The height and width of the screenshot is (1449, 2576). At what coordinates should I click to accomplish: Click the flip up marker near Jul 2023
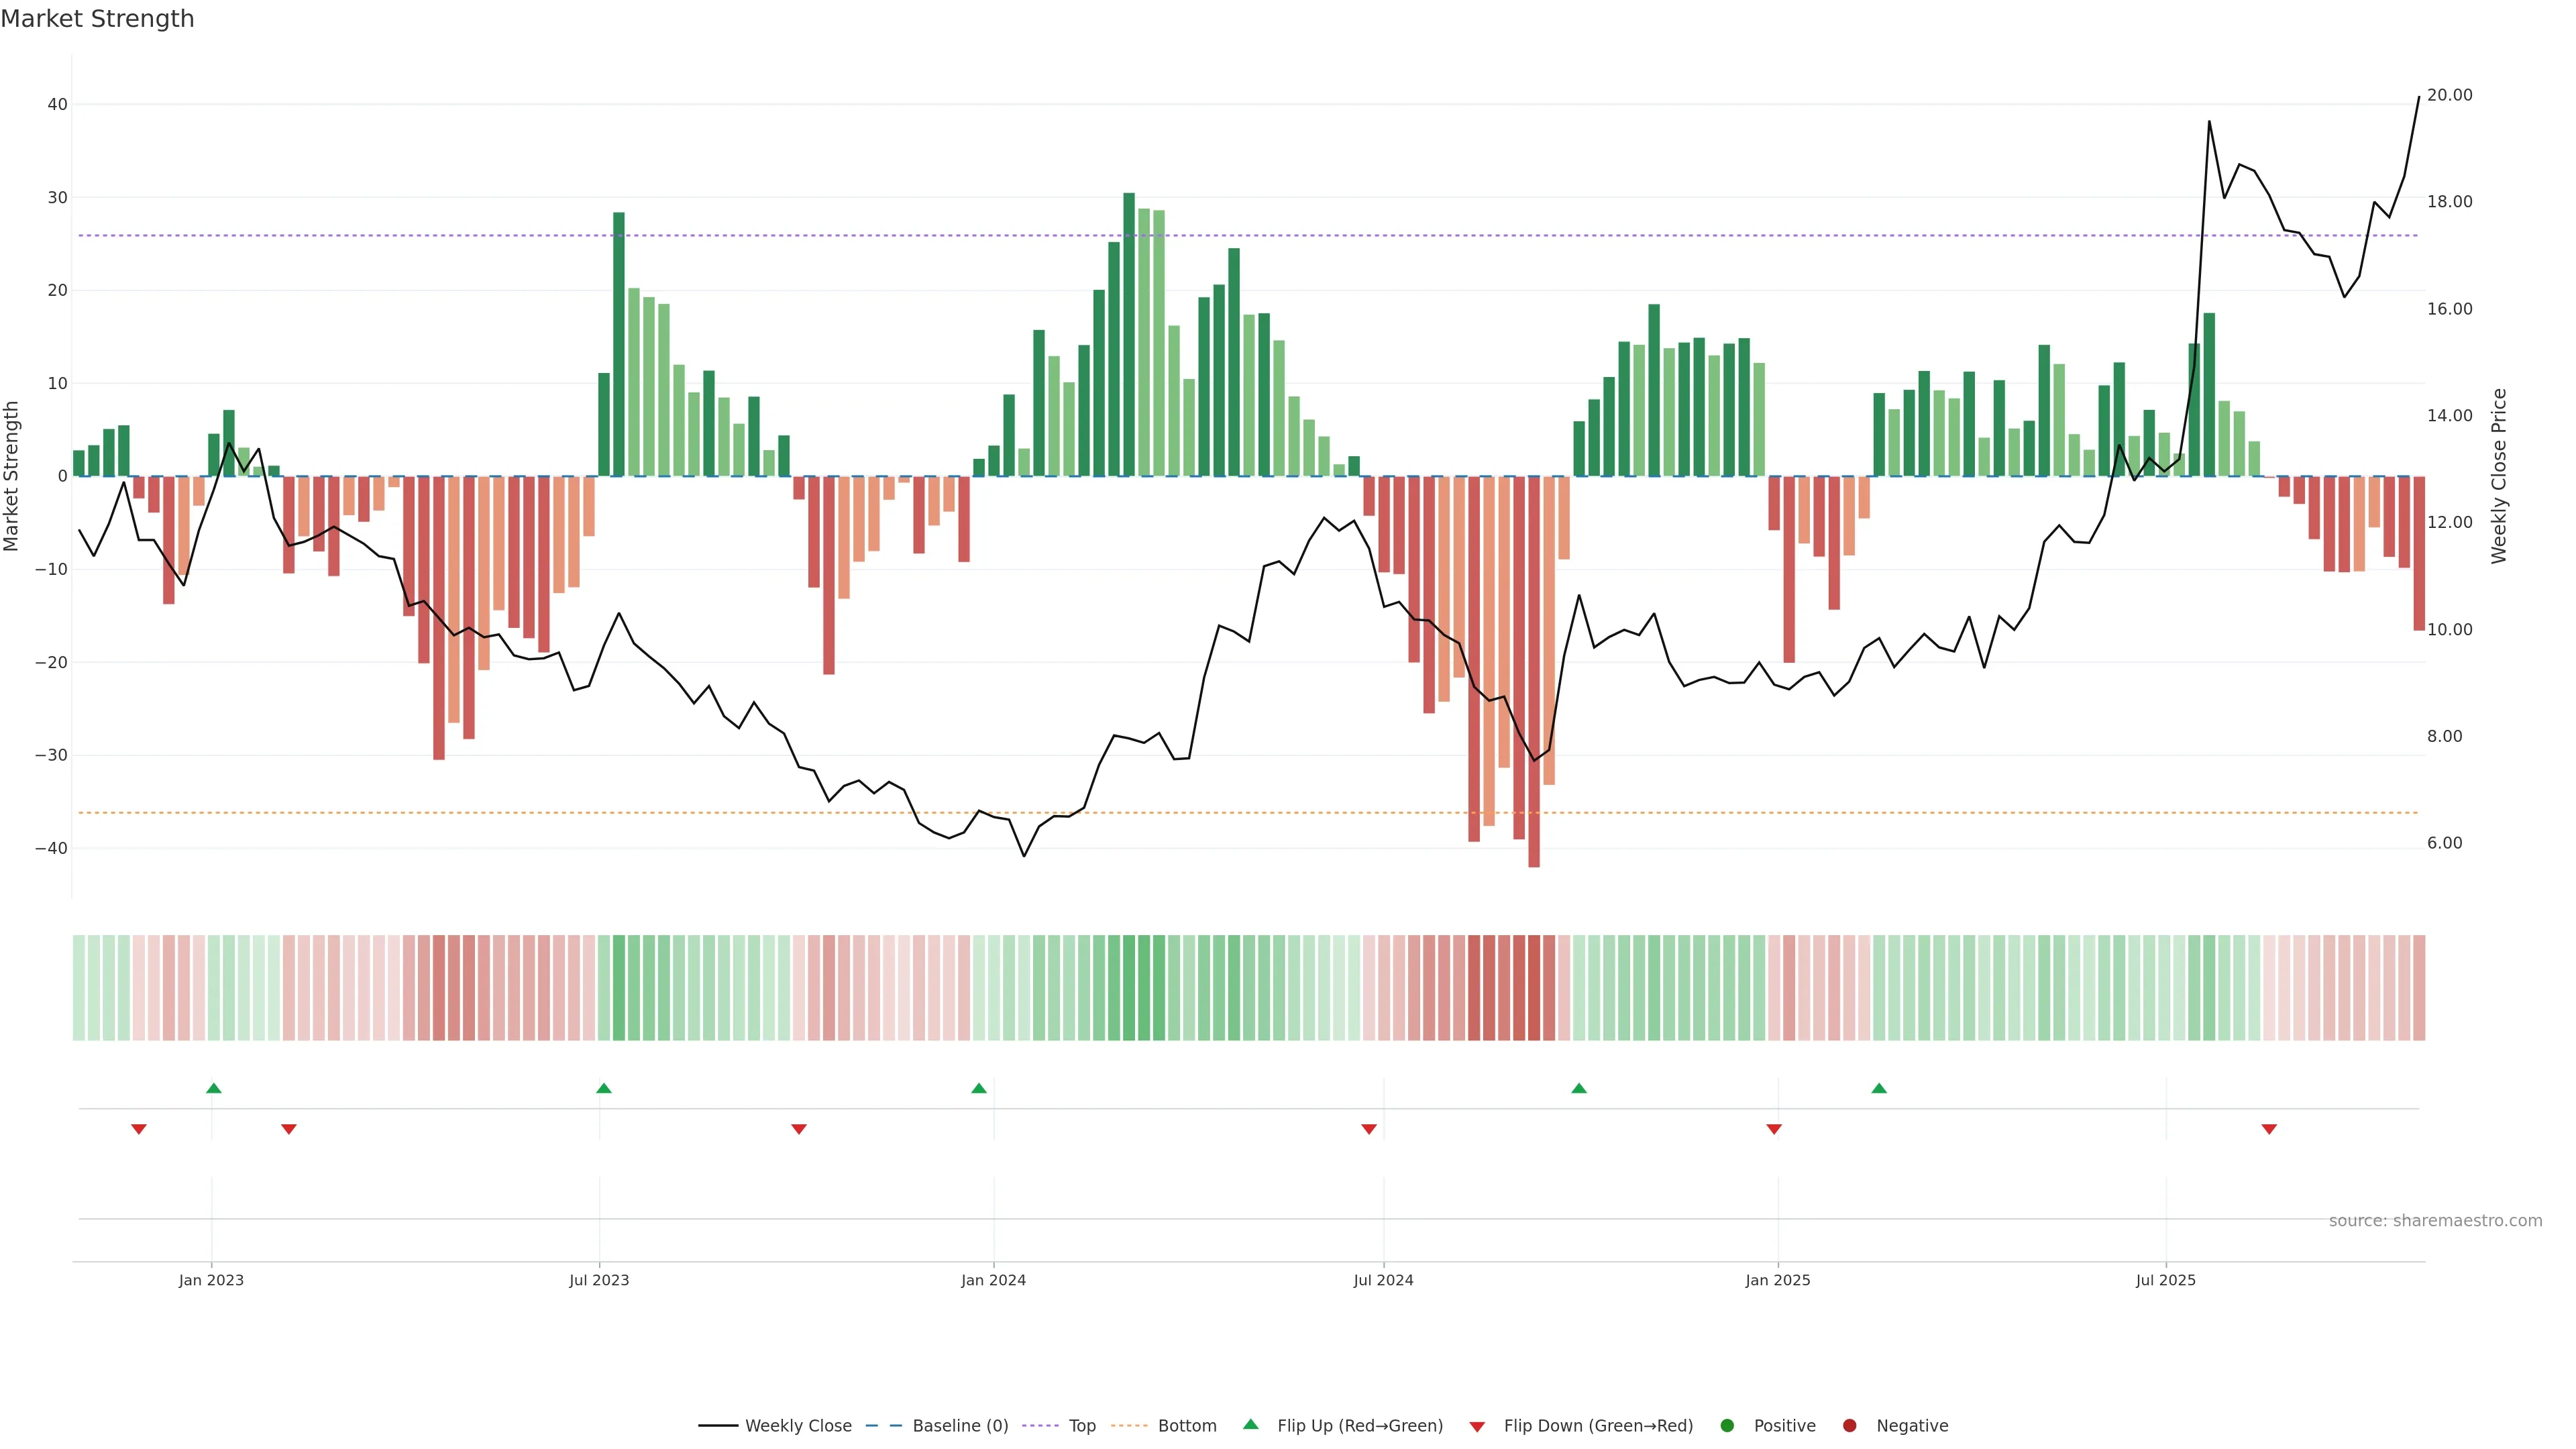coord(603,1088)
